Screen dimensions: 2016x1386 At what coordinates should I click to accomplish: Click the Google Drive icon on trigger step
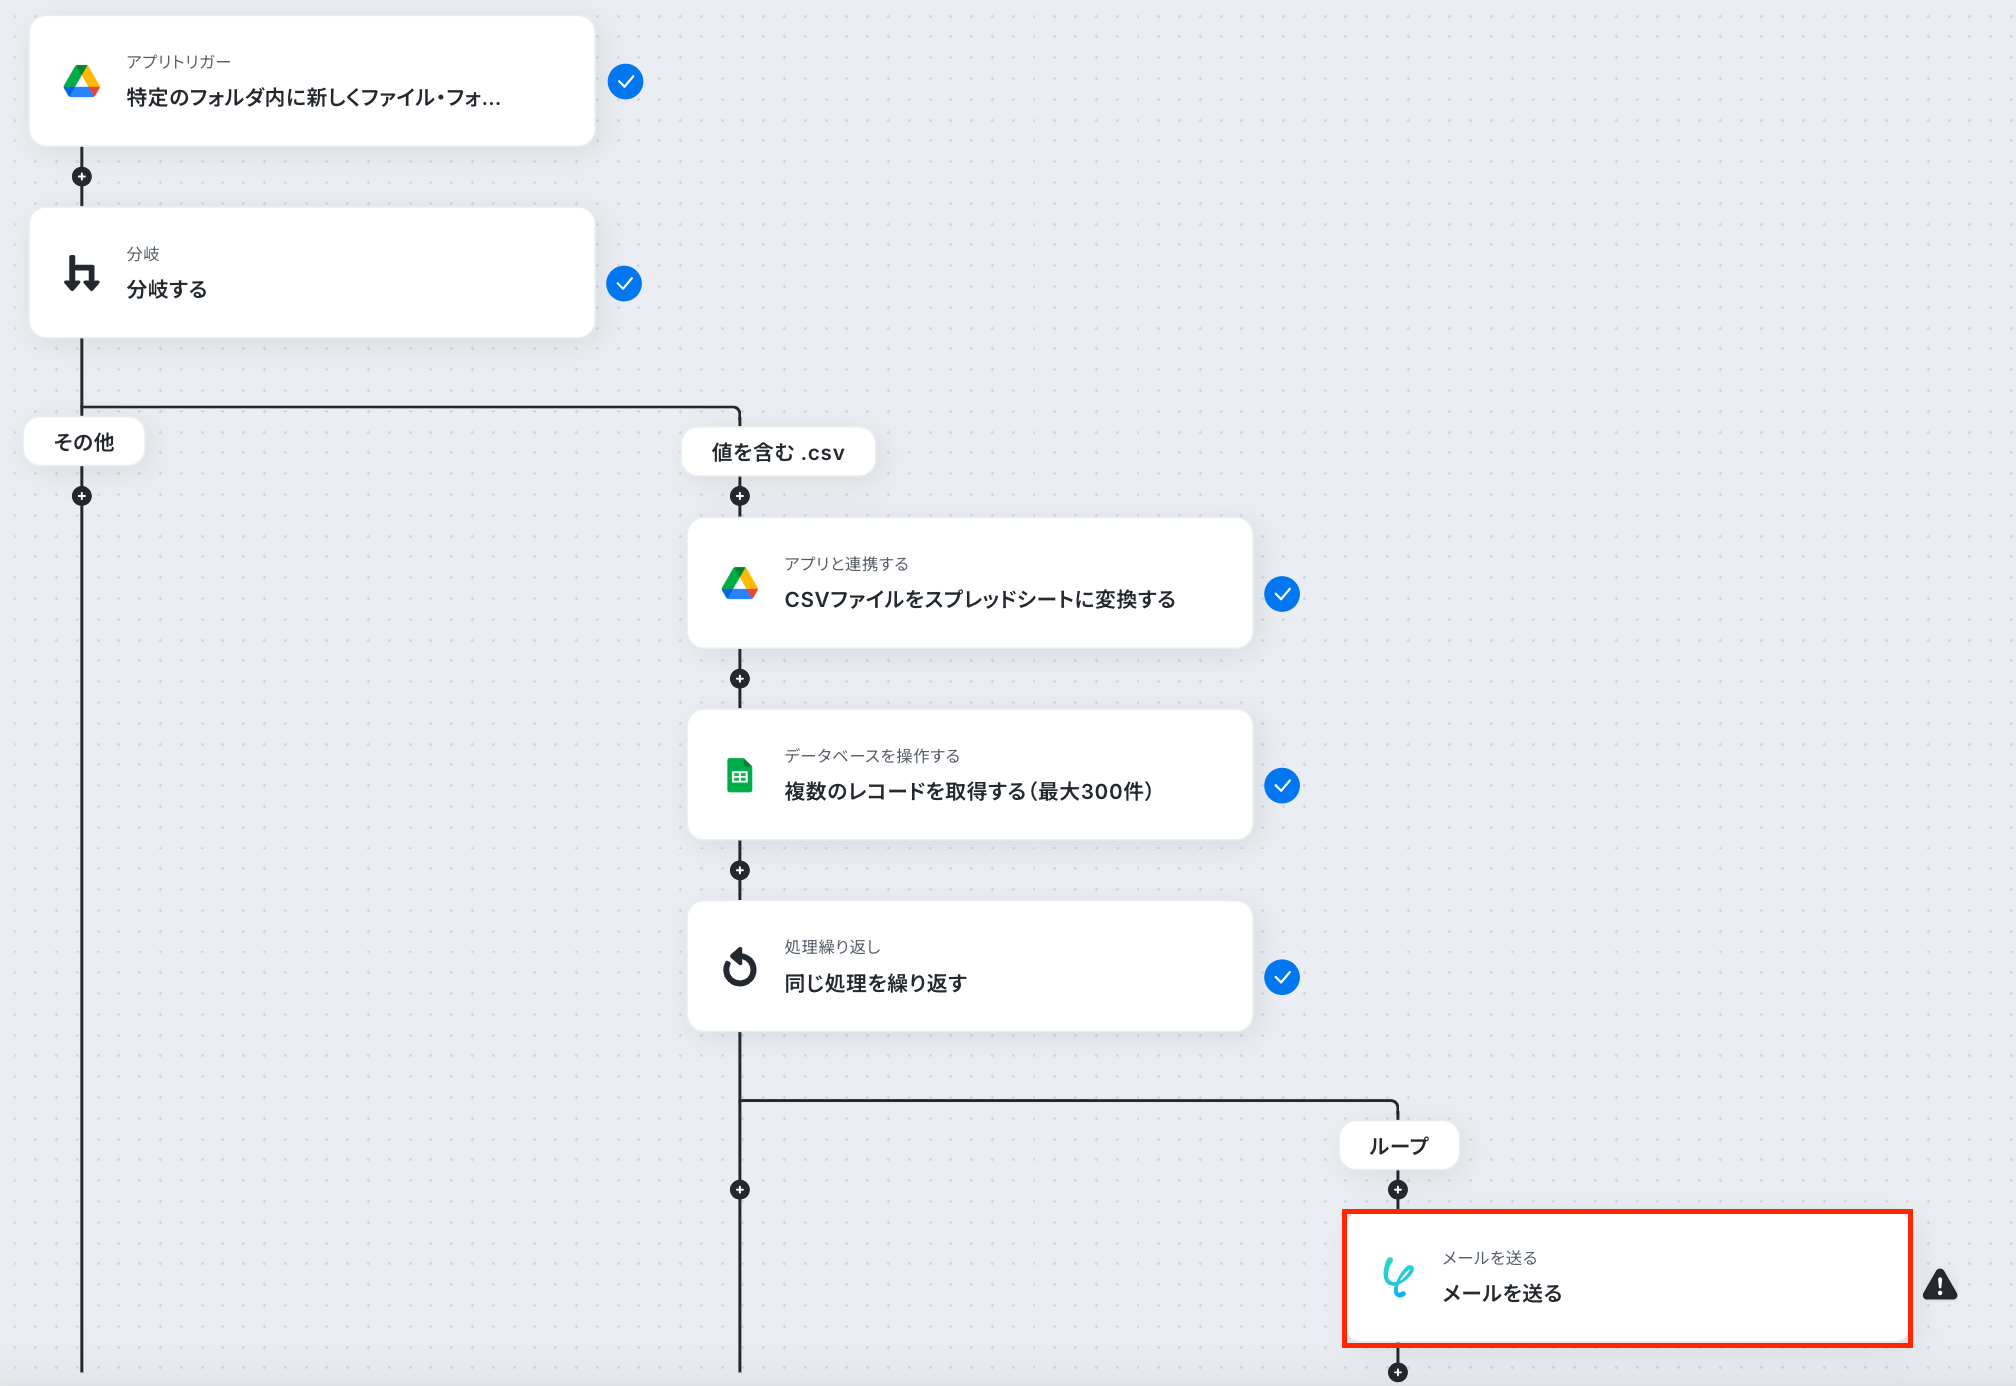pos(82,81)
